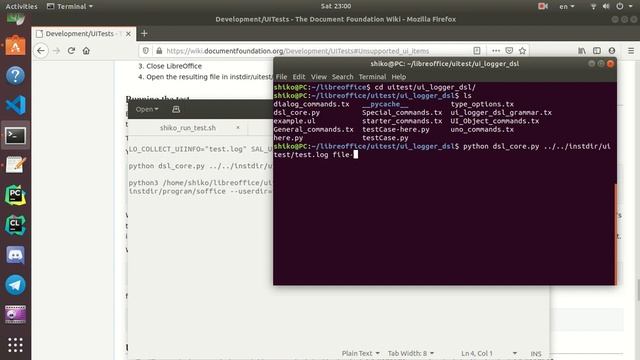
Task: View site security lock icon
Action: (x=159, y=51)
